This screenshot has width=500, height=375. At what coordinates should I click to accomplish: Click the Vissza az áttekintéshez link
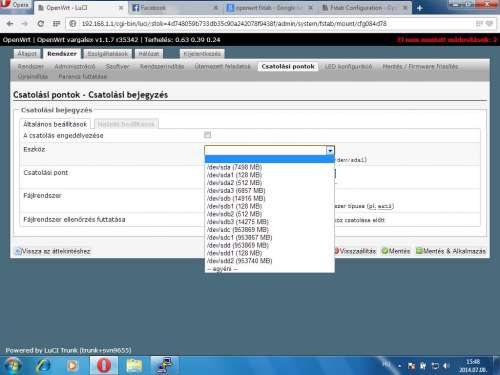point(53,251)
